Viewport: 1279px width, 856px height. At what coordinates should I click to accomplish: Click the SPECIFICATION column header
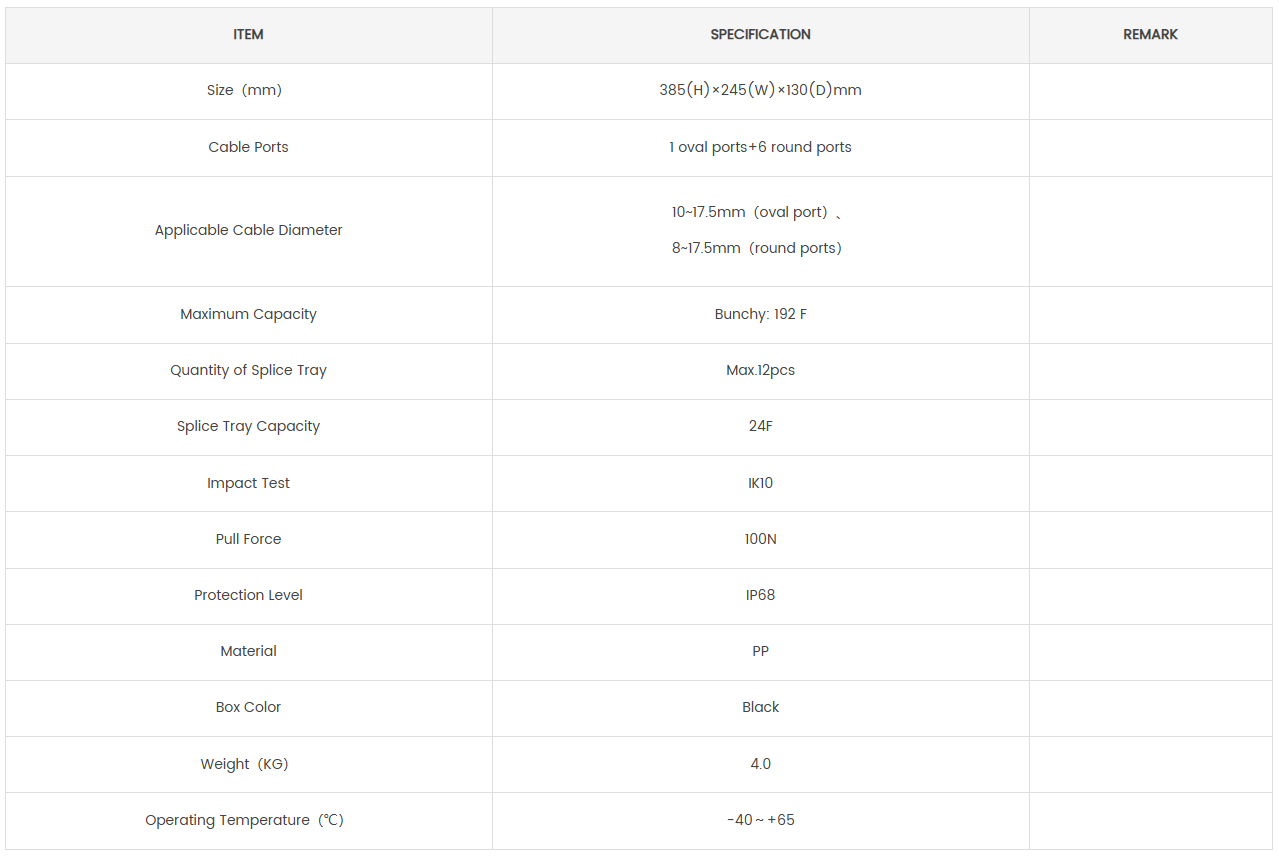[760, 34]
